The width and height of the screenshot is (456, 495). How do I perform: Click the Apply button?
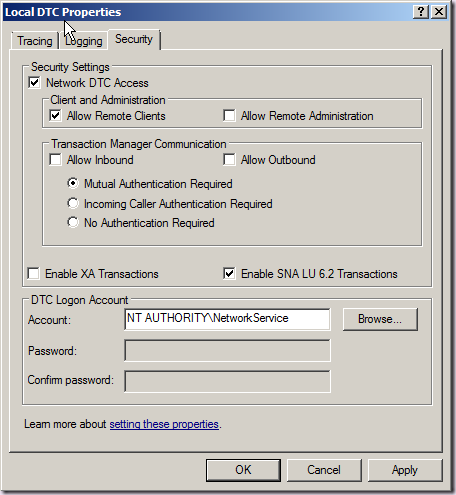click(405, 470)
